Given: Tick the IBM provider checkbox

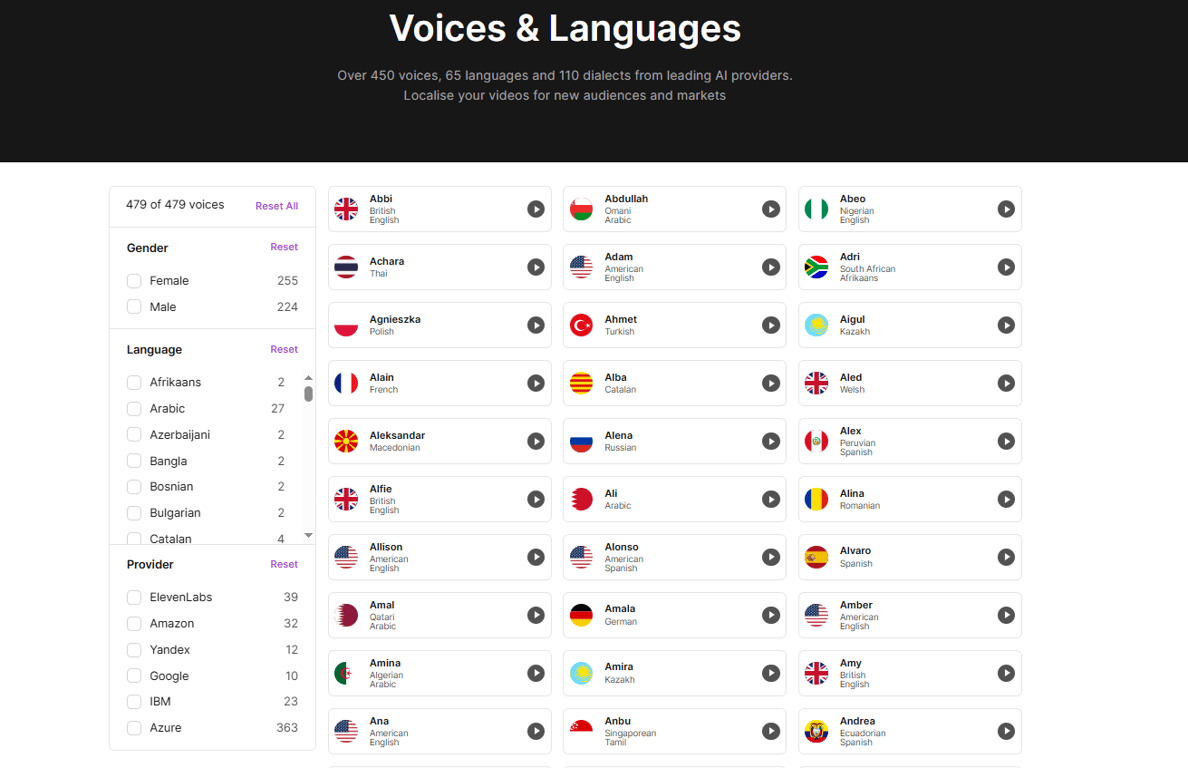Looking at the screenshot, I should point(134,701).
